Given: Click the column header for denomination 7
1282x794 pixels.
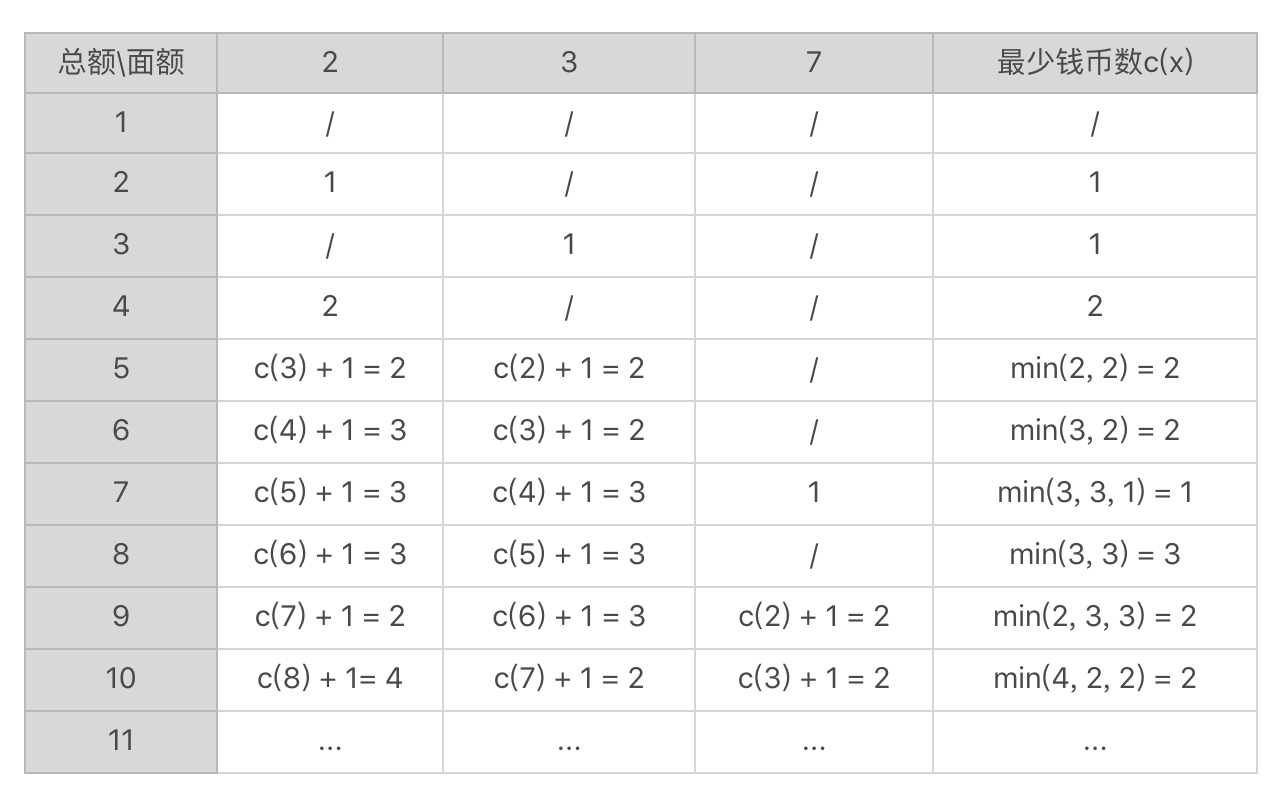Looking at the screenshot, I should click(813, 63).
